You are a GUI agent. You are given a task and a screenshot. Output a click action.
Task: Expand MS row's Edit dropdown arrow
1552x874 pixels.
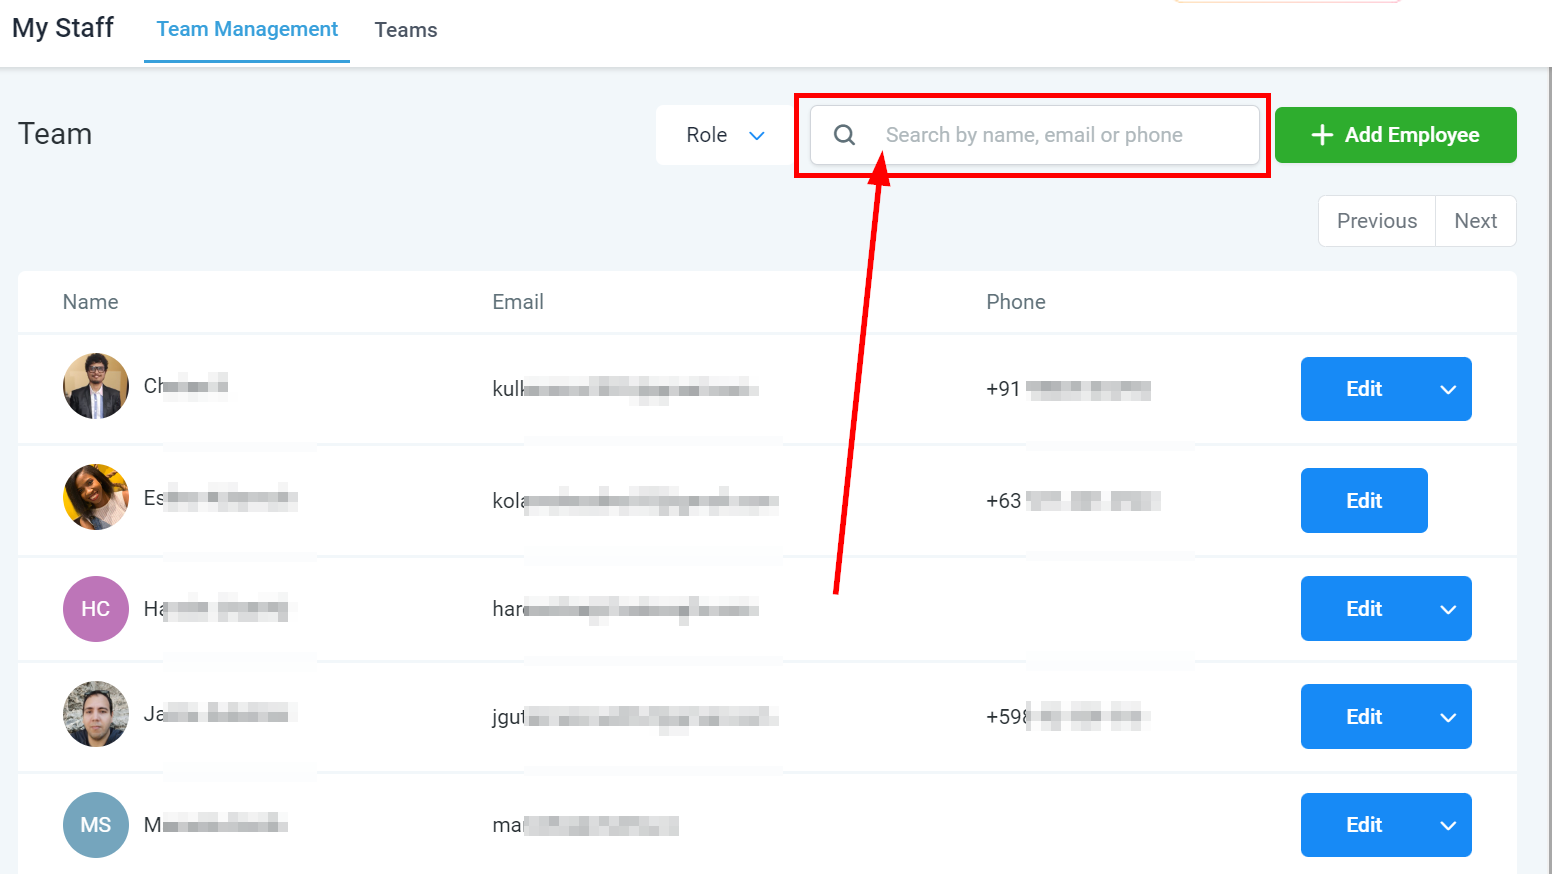point(1447,825)
